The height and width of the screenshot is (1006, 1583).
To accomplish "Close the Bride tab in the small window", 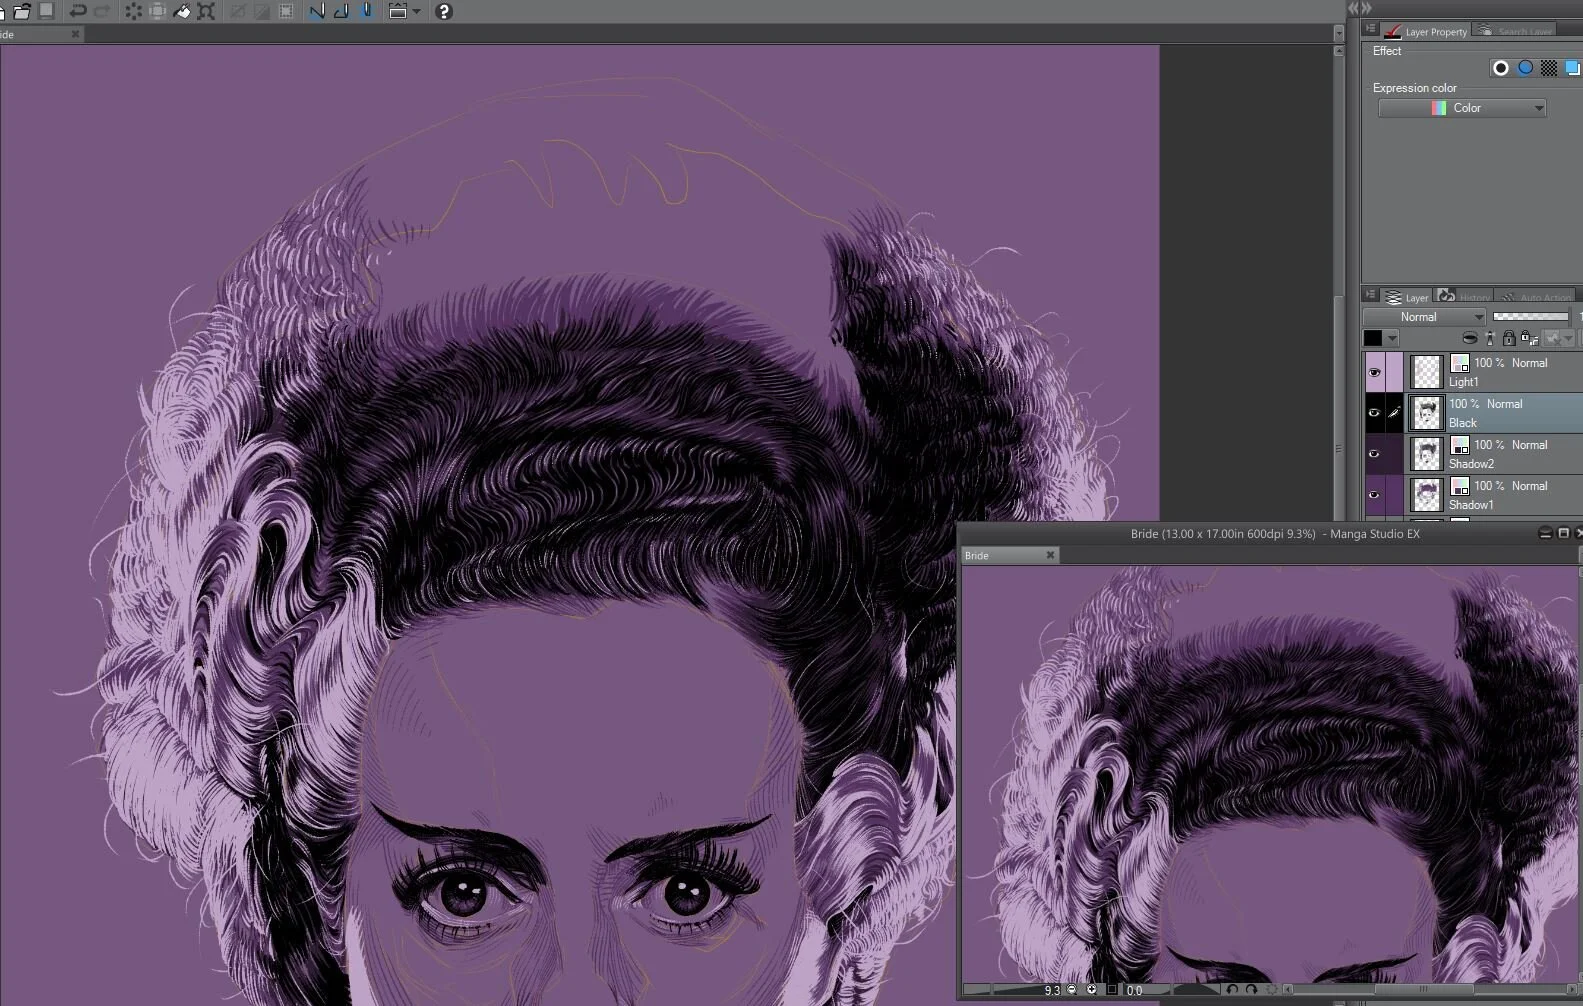I will click(1050, 555).
